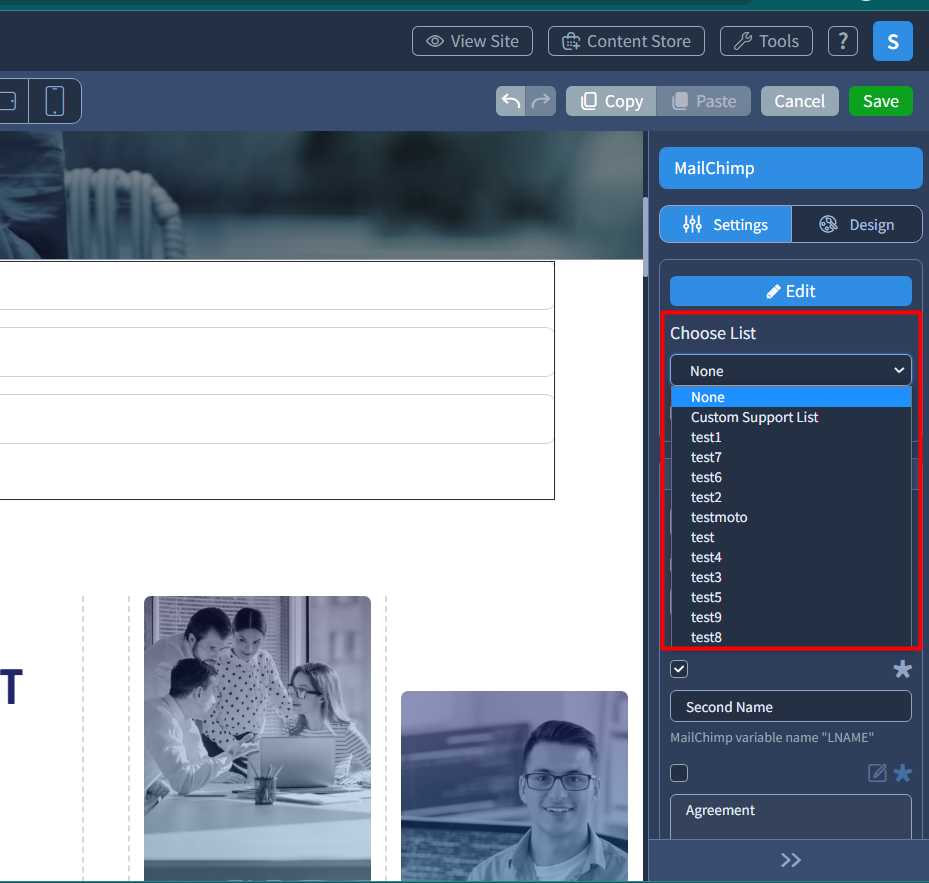Open the S user profile avatar
Image resolution: width=929 pixels, height=883 pixels.
tap(892, 41)
